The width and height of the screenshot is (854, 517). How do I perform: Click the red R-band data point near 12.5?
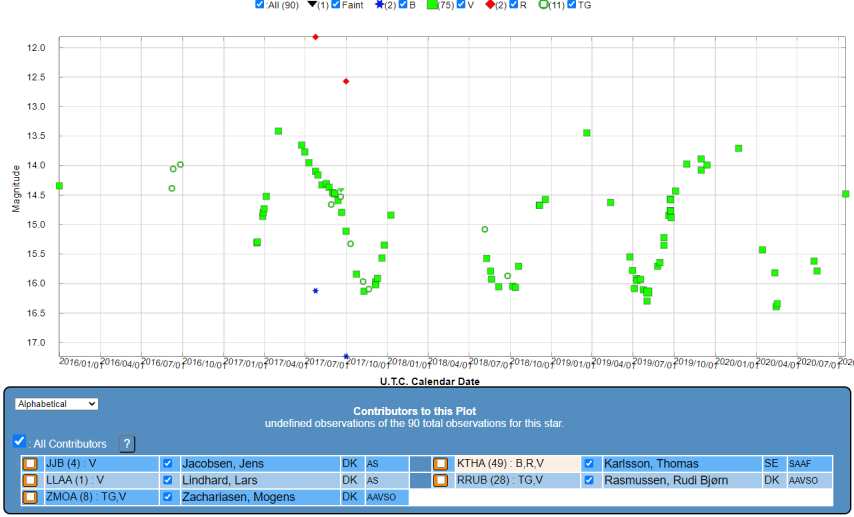tap(346, 81)
